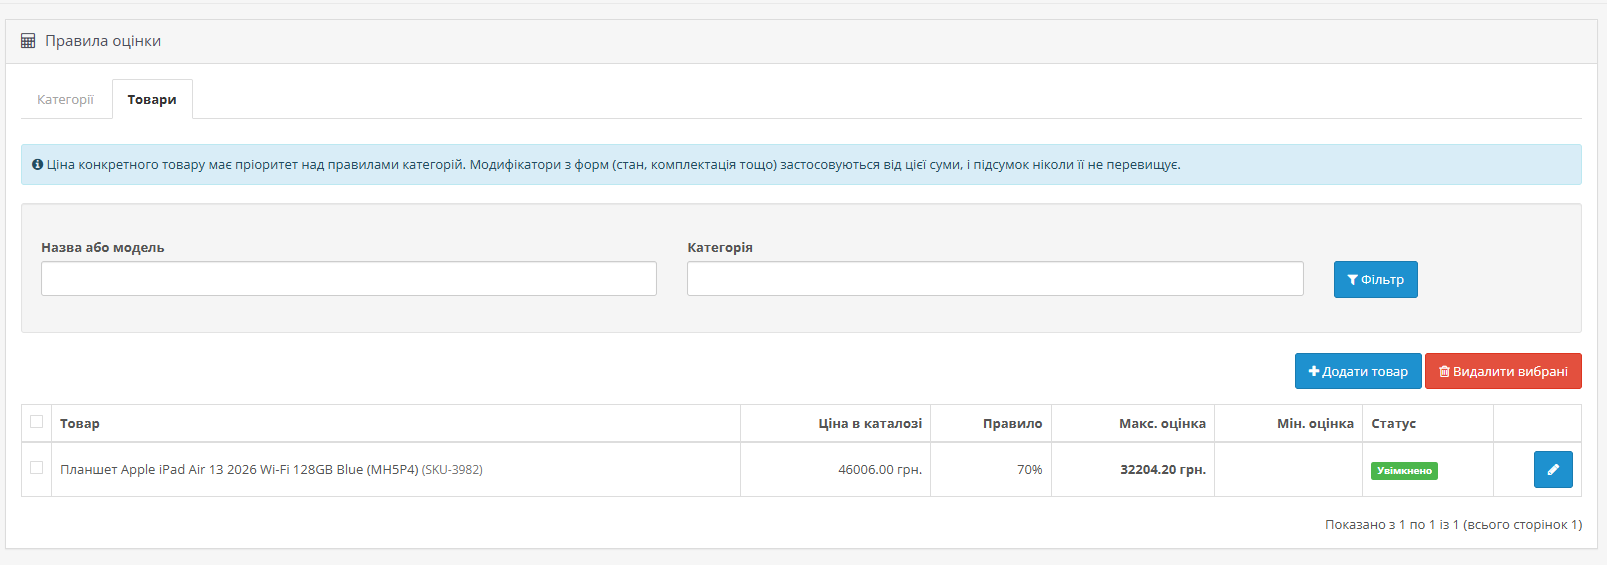Select the Товари tab
The image size is (1607, 565).
click(152, 99)
